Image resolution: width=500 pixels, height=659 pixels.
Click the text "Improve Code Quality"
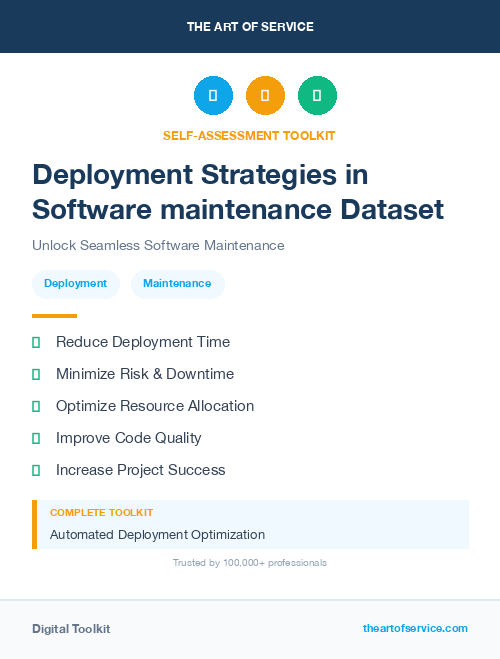click(x=129, y=438)
